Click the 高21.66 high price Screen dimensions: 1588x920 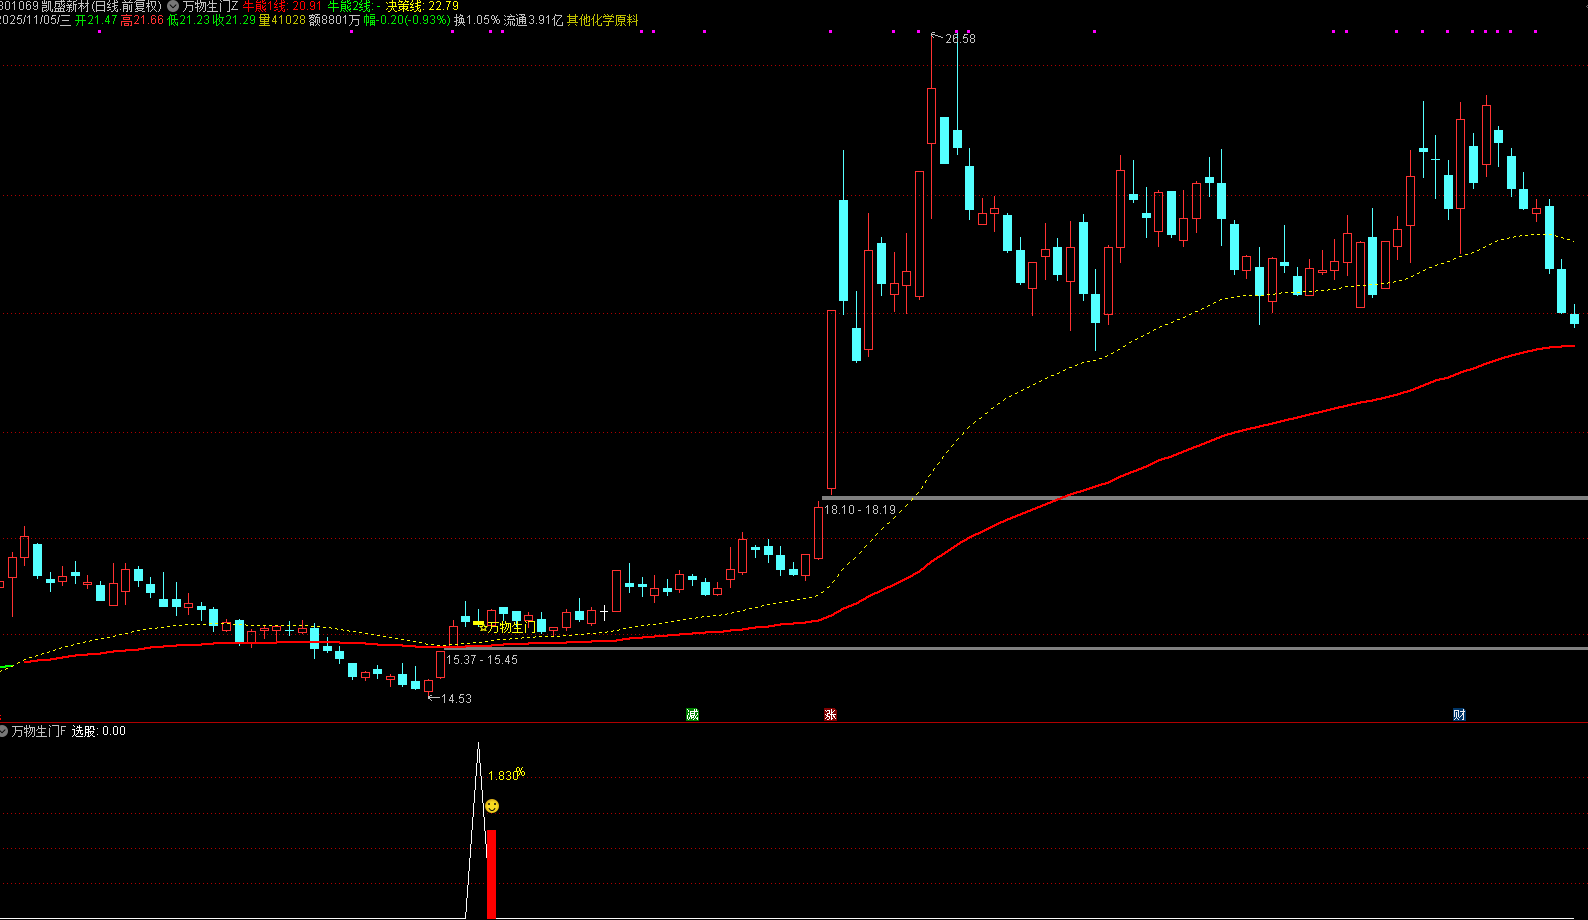pos(142,20)
